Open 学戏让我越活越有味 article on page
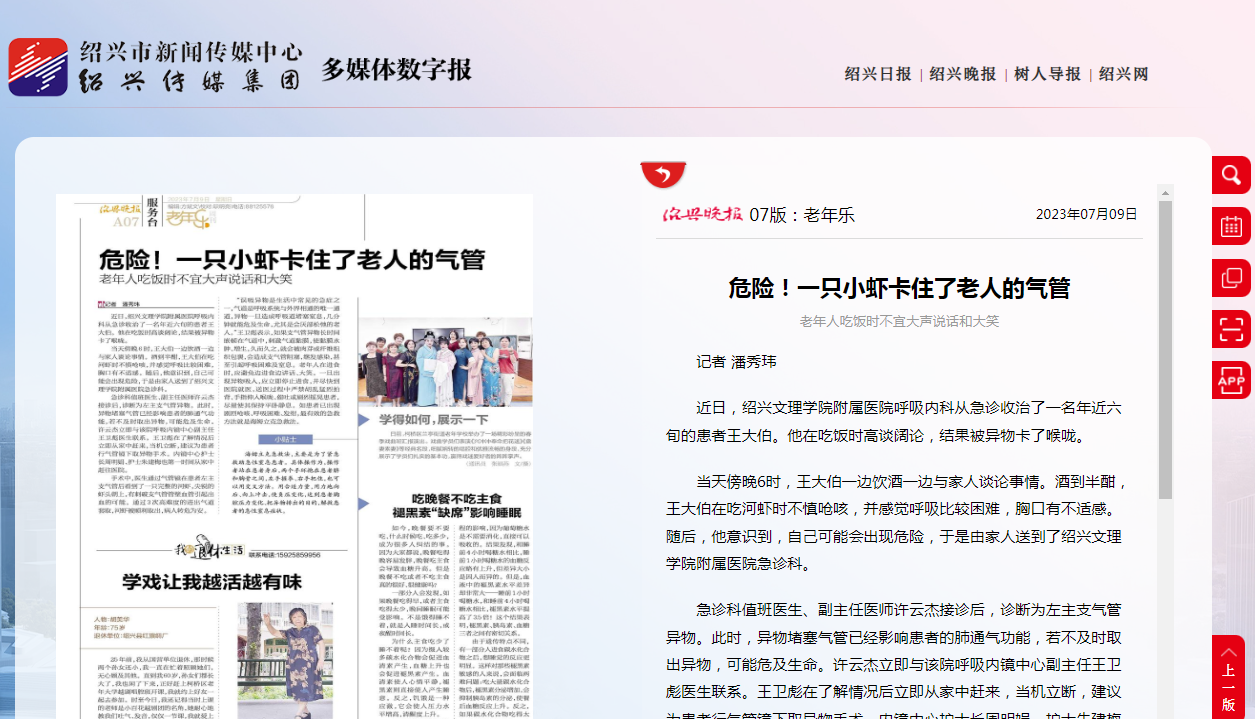Image resolution: width=1255 pixels, height=719 pixels. (x=211, y=582)
